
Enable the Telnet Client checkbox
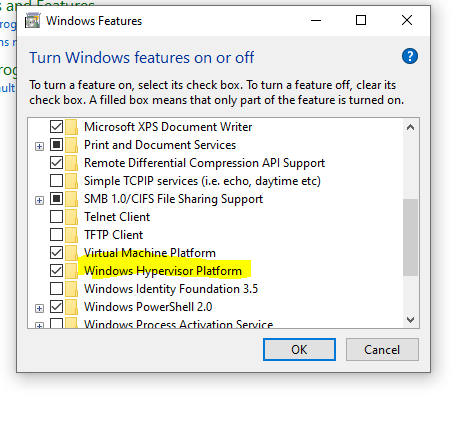tap(56, 217)
